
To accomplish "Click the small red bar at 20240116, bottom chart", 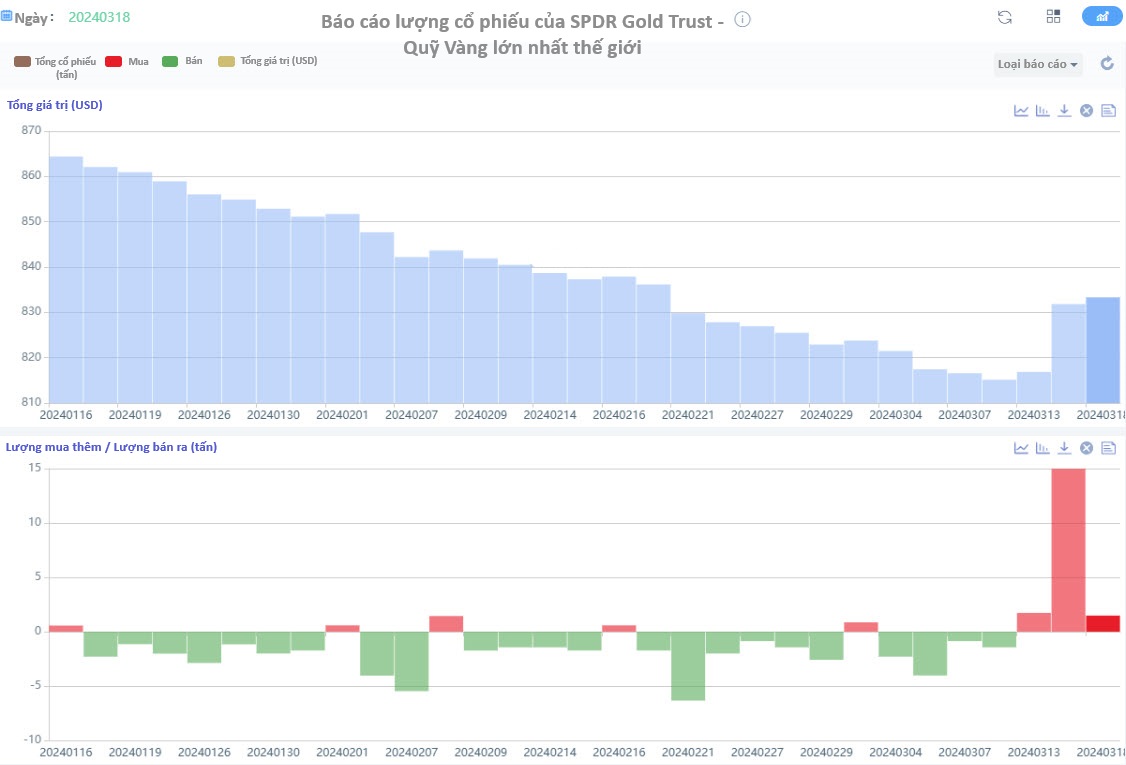I will point(66,629).
